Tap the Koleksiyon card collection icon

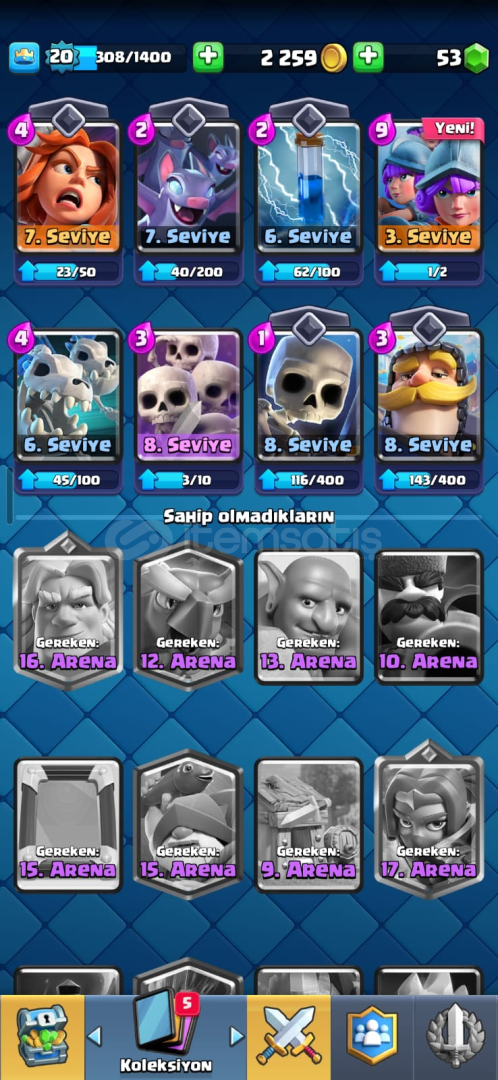165,1030
